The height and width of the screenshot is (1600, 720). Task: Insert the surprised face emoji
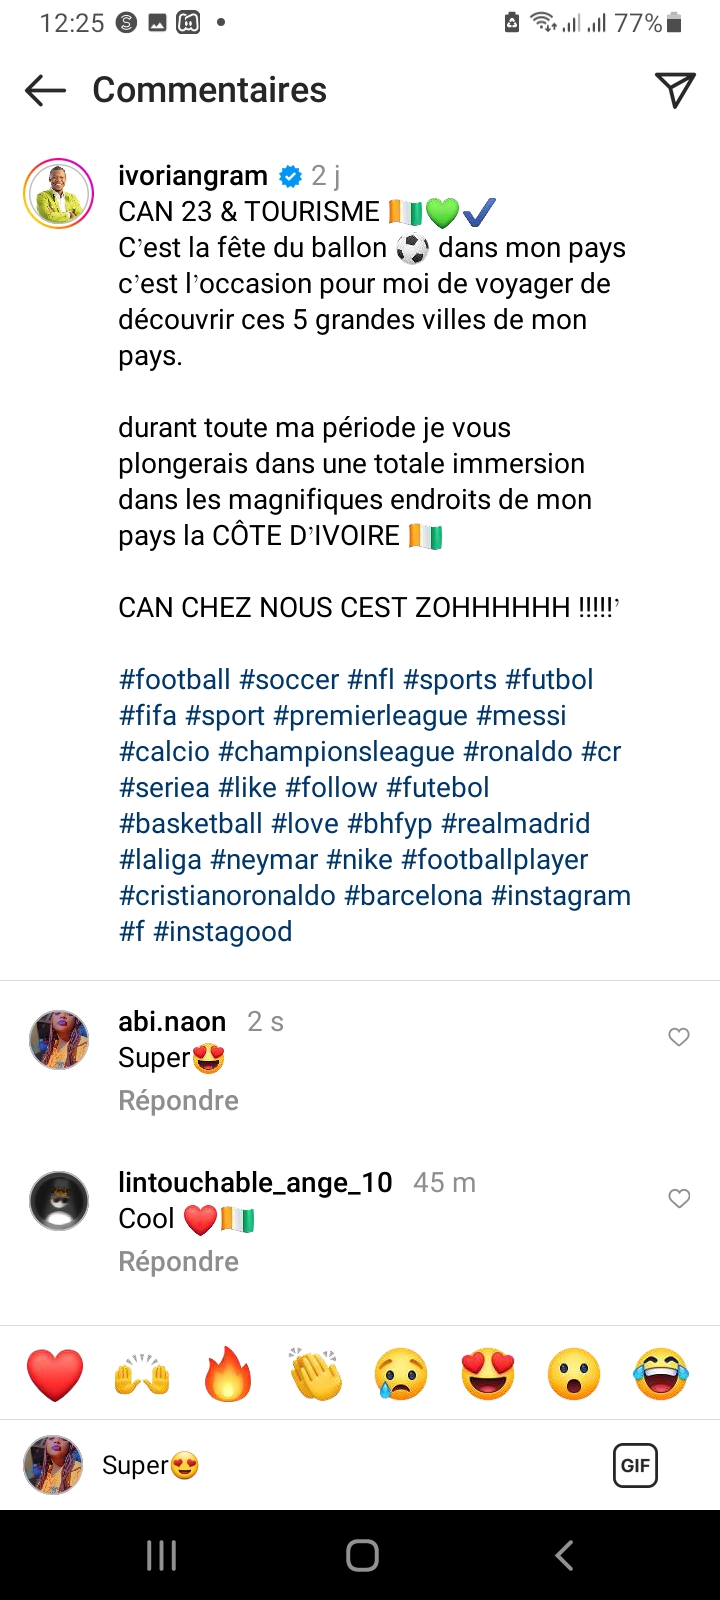pyautogui.click(x=575, y=1374)
